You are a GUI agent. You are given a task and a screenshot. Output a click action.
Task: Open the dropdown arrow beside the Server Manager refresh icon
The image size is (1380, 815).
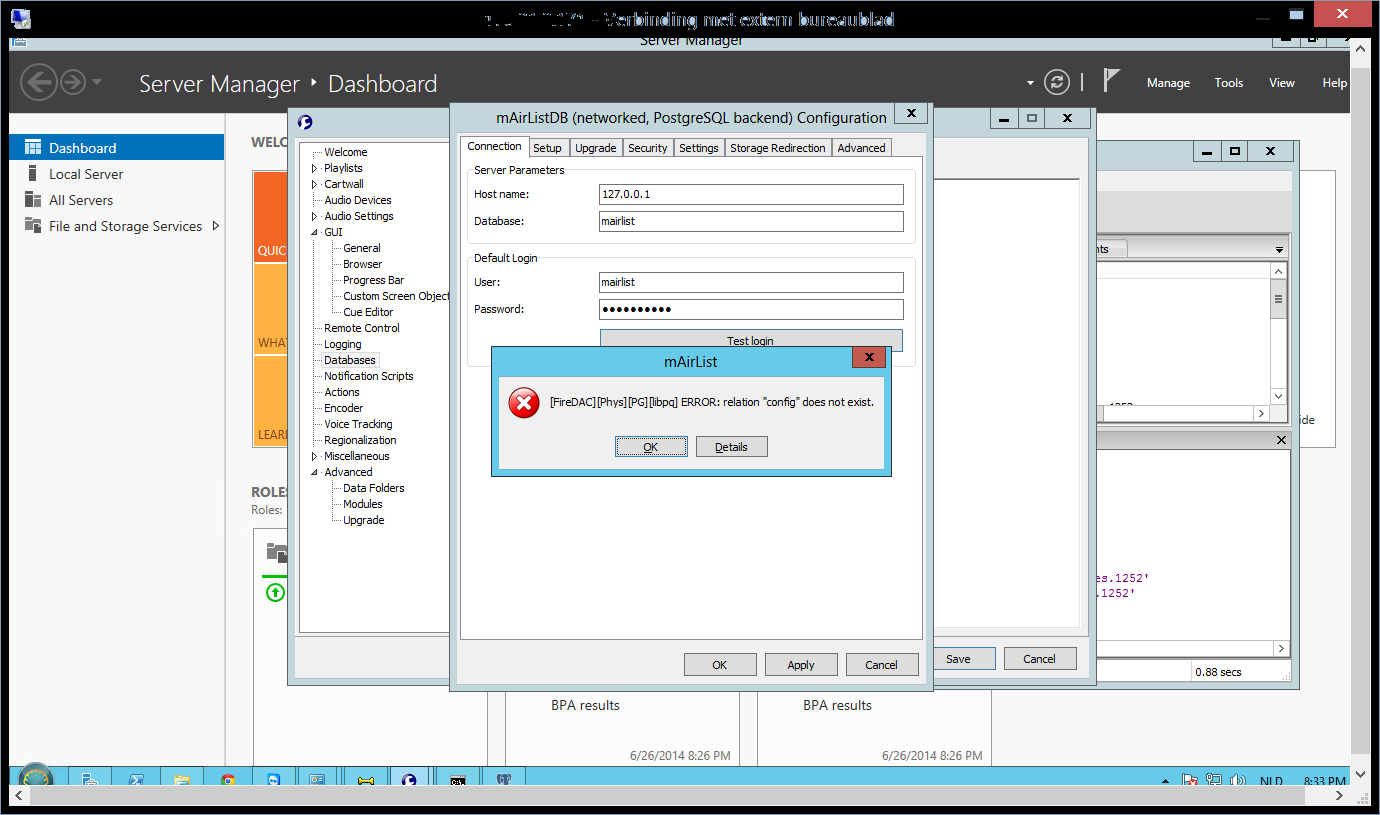[1030, 83]
